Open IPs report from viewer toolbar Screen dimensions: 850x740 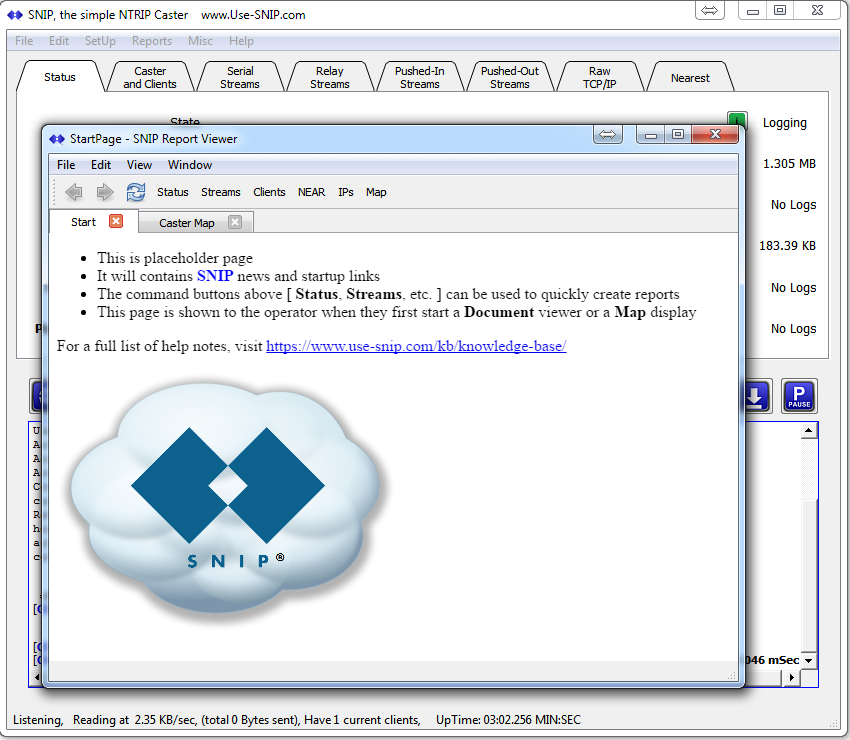coord(345,192)
